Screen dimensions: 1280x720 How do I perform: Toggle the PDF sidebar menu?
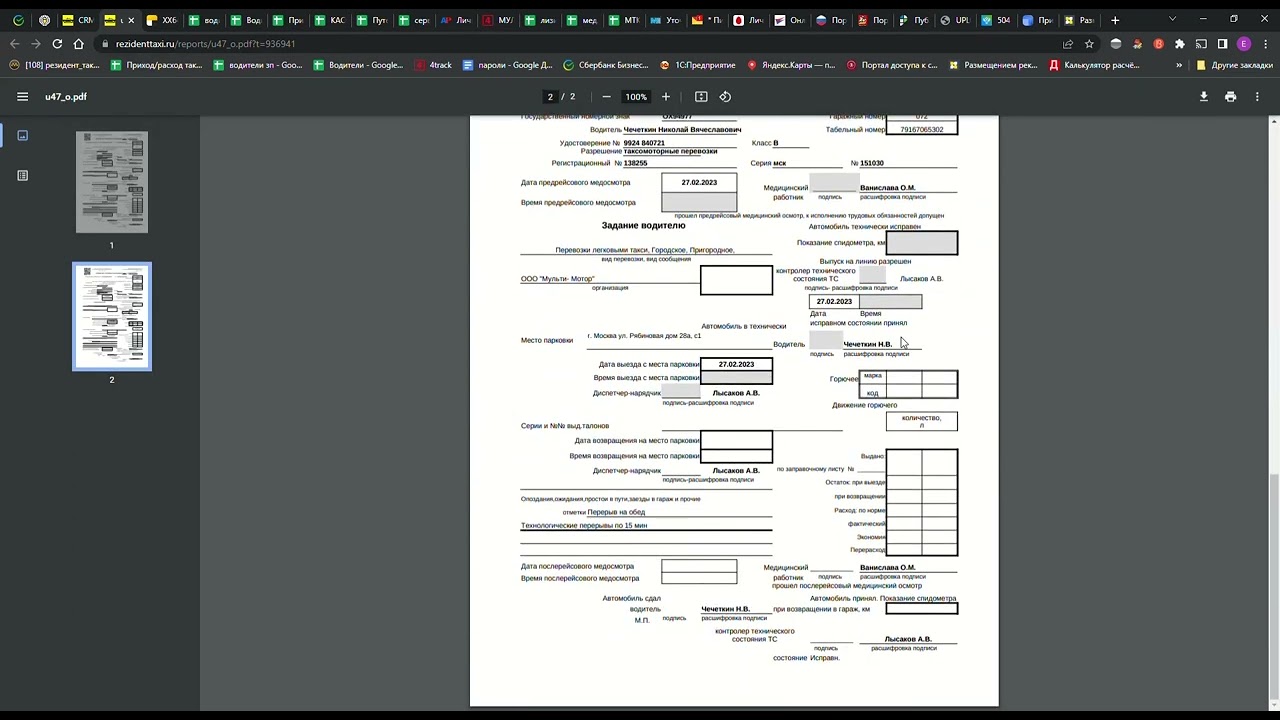point(22,97)
